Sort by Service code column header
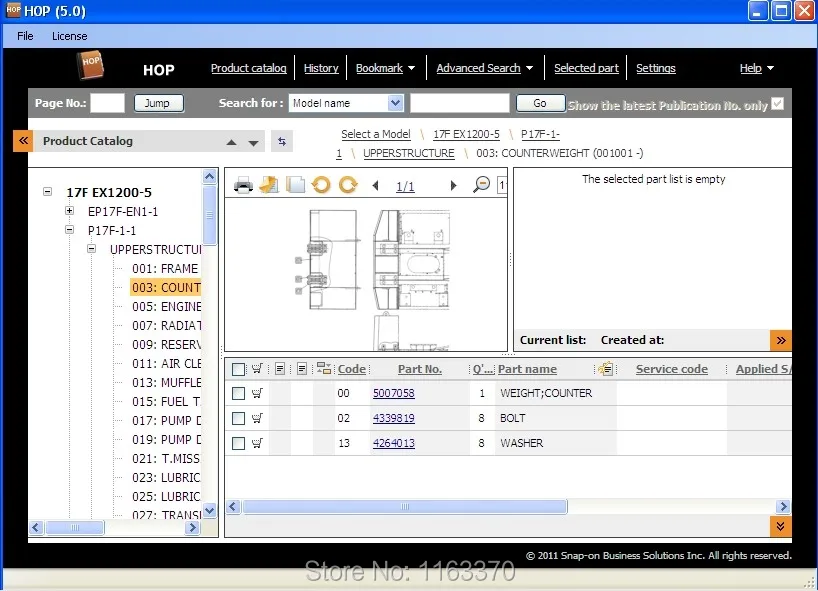 click(671, 369)
